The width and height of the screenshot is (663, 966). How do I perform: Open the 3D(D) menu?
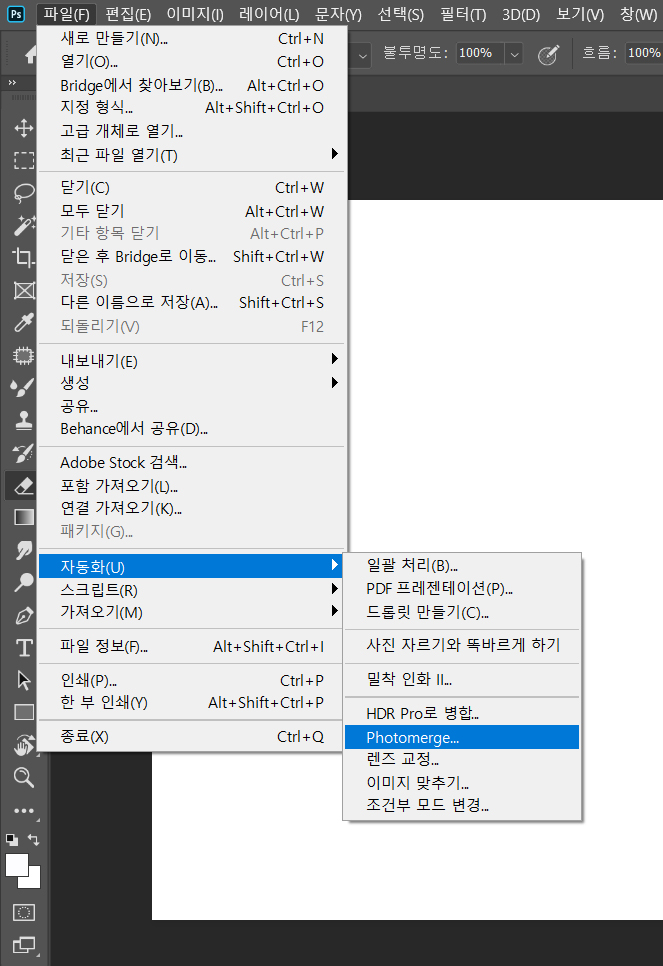[x=521, y=14]
